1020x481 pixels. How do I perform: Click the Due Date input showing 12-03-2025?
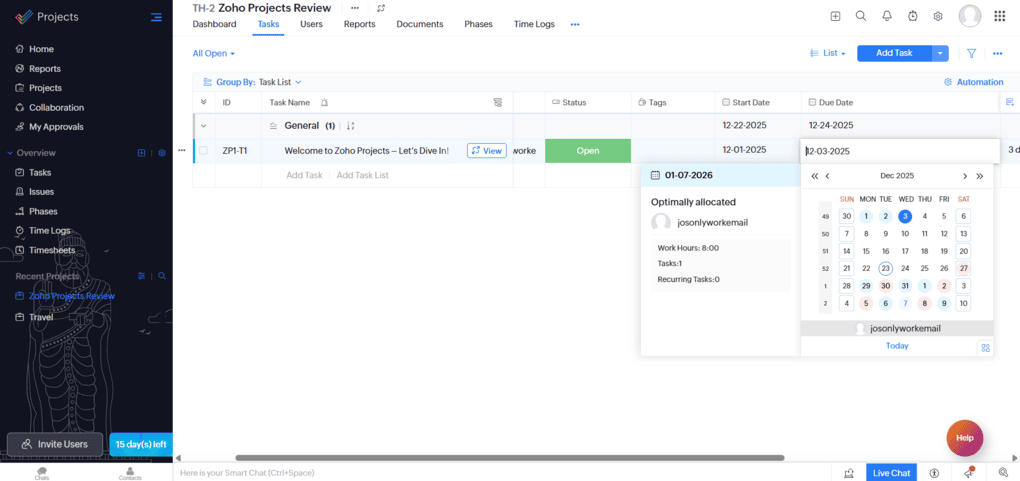tap(900, 151)
